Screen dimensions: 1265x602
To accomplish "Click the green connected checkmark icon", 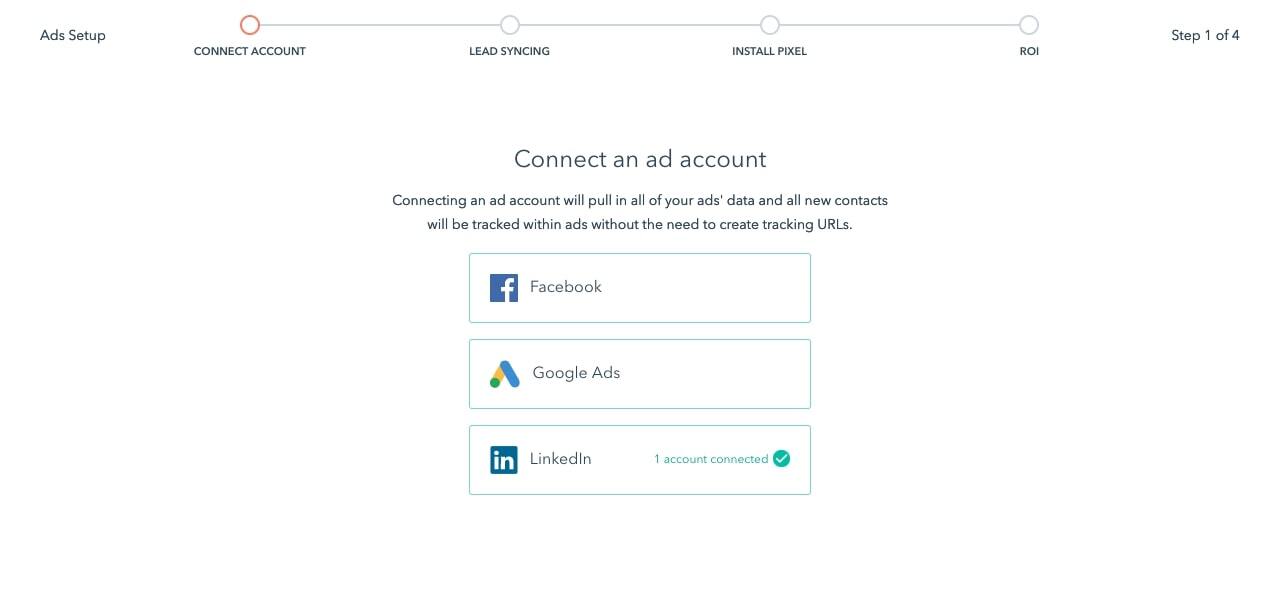I will coord(782,459).
